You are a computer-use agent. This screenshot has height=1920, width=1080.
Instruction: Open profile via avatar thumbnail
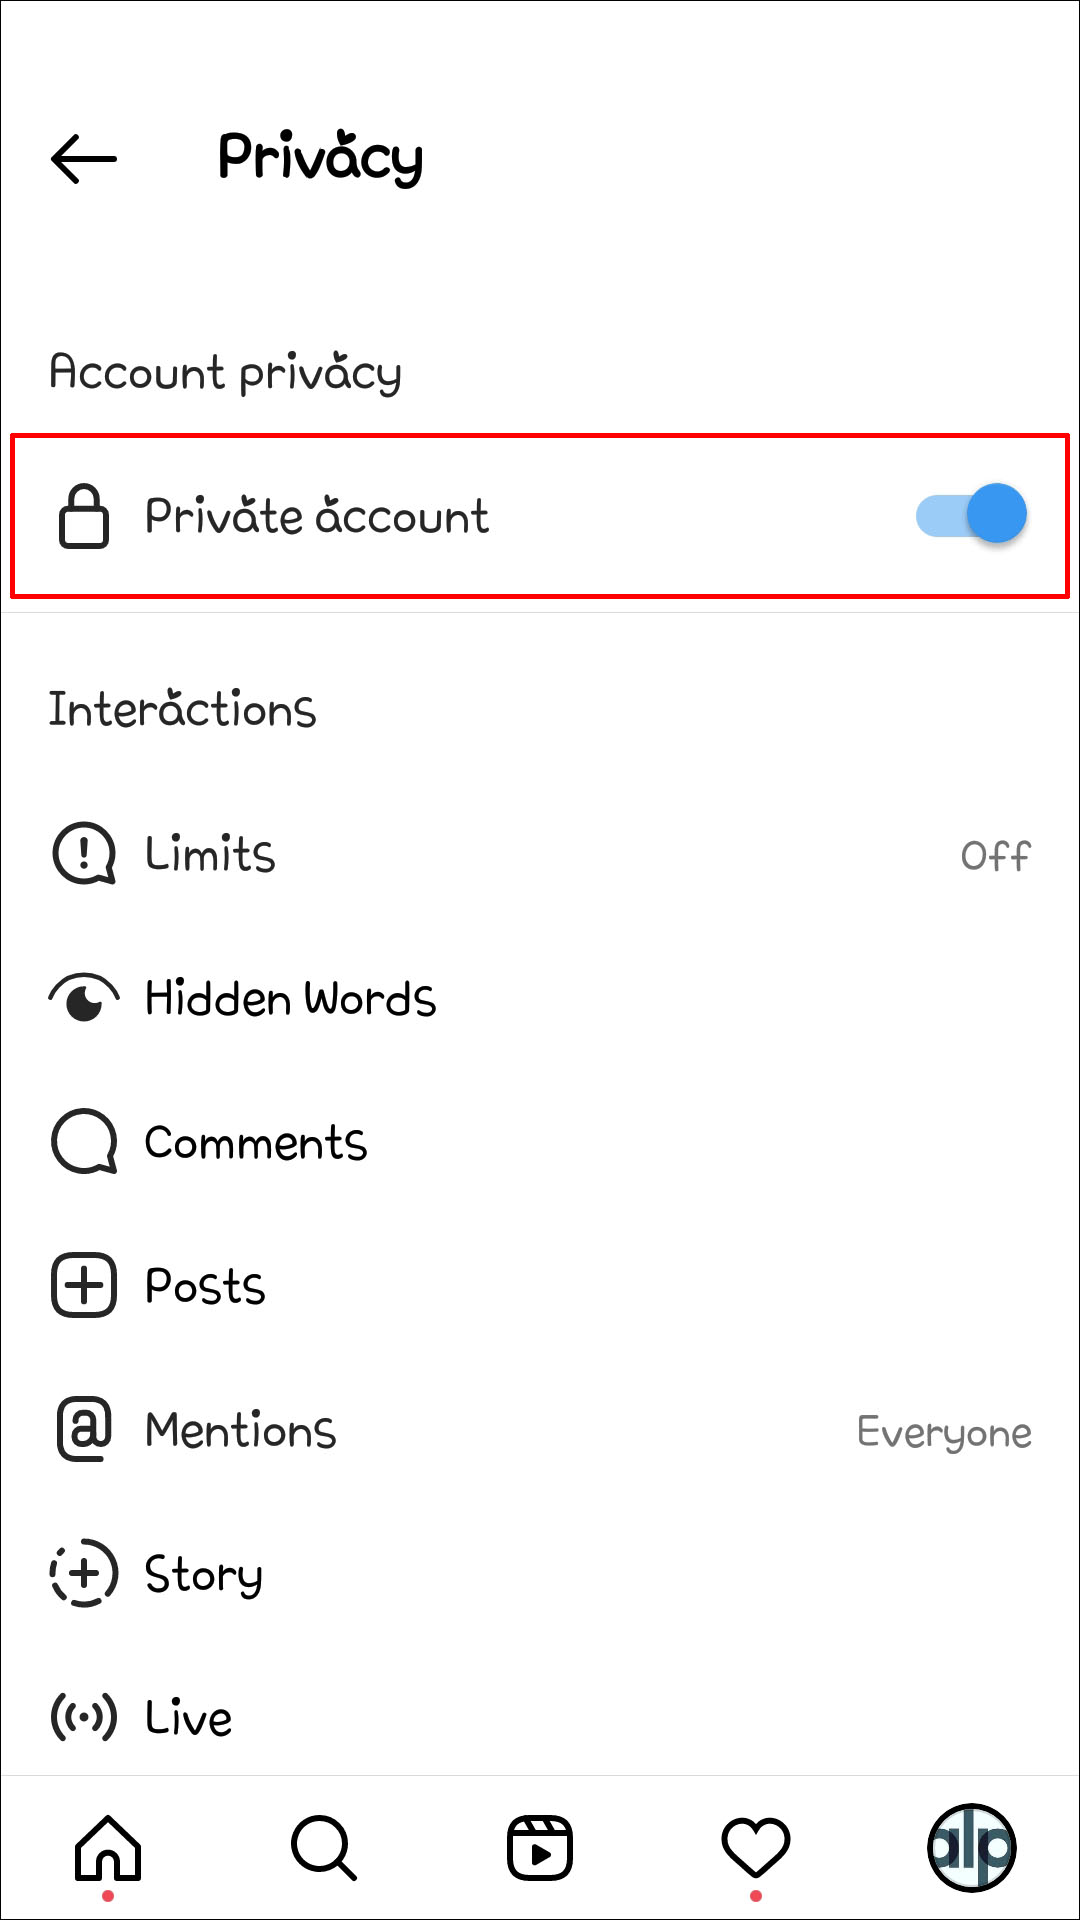[x=972, y=1848]
